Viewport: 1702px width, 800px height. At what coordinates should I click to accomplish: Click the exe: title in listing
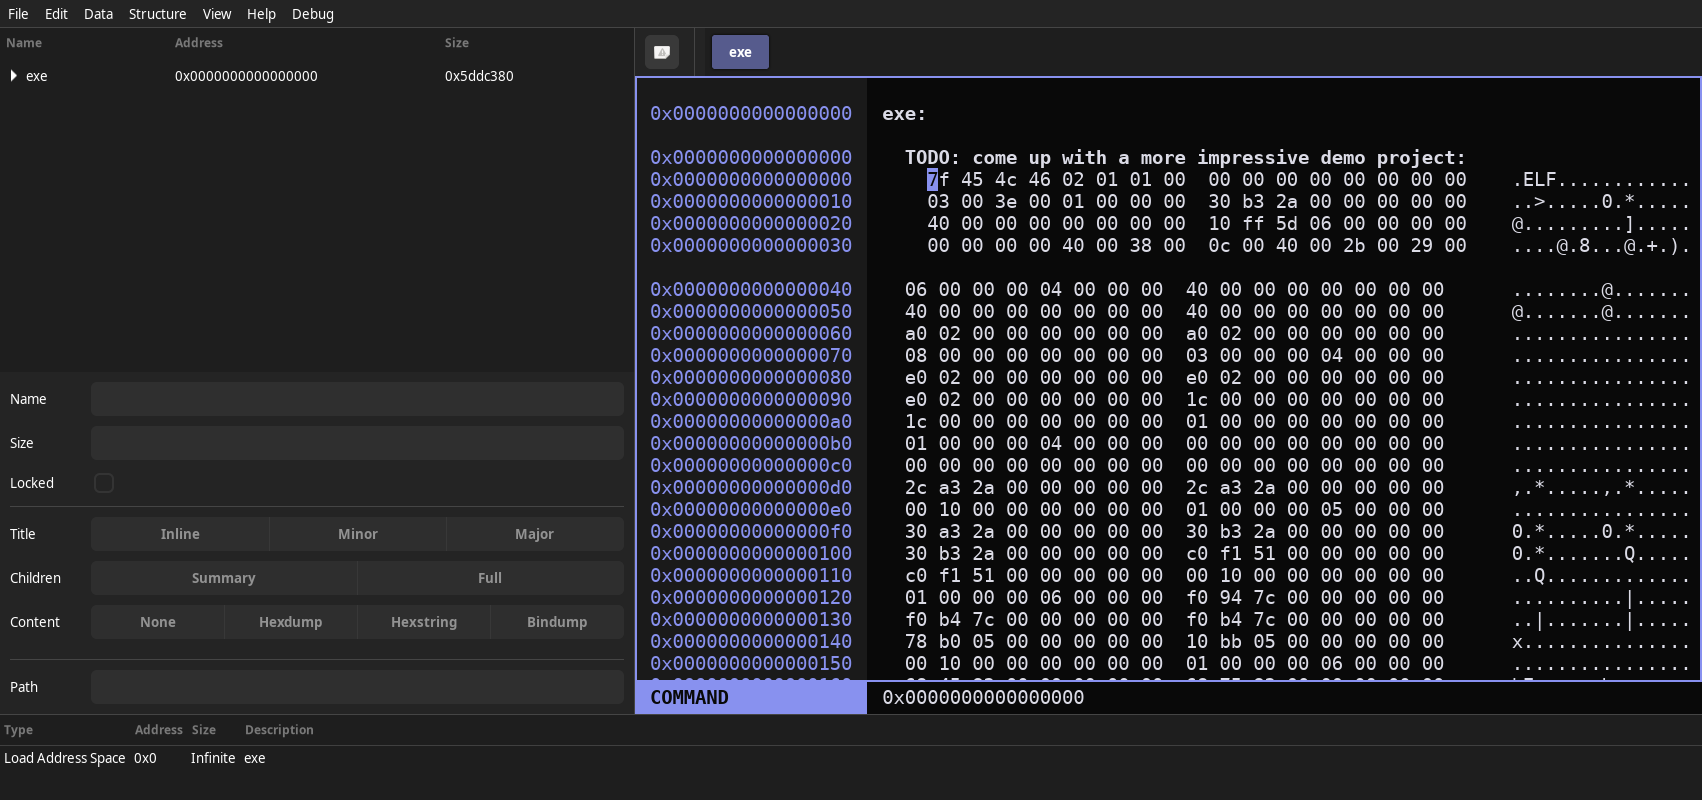coord(904,114)
